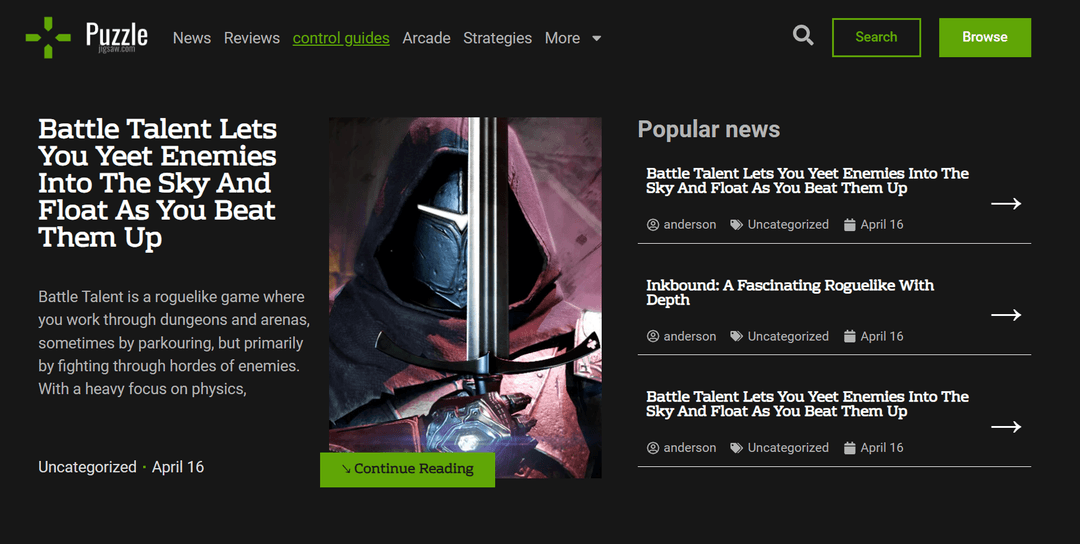
Task: Click the arrow on the first popular news item
Action: coord(1005,204)
